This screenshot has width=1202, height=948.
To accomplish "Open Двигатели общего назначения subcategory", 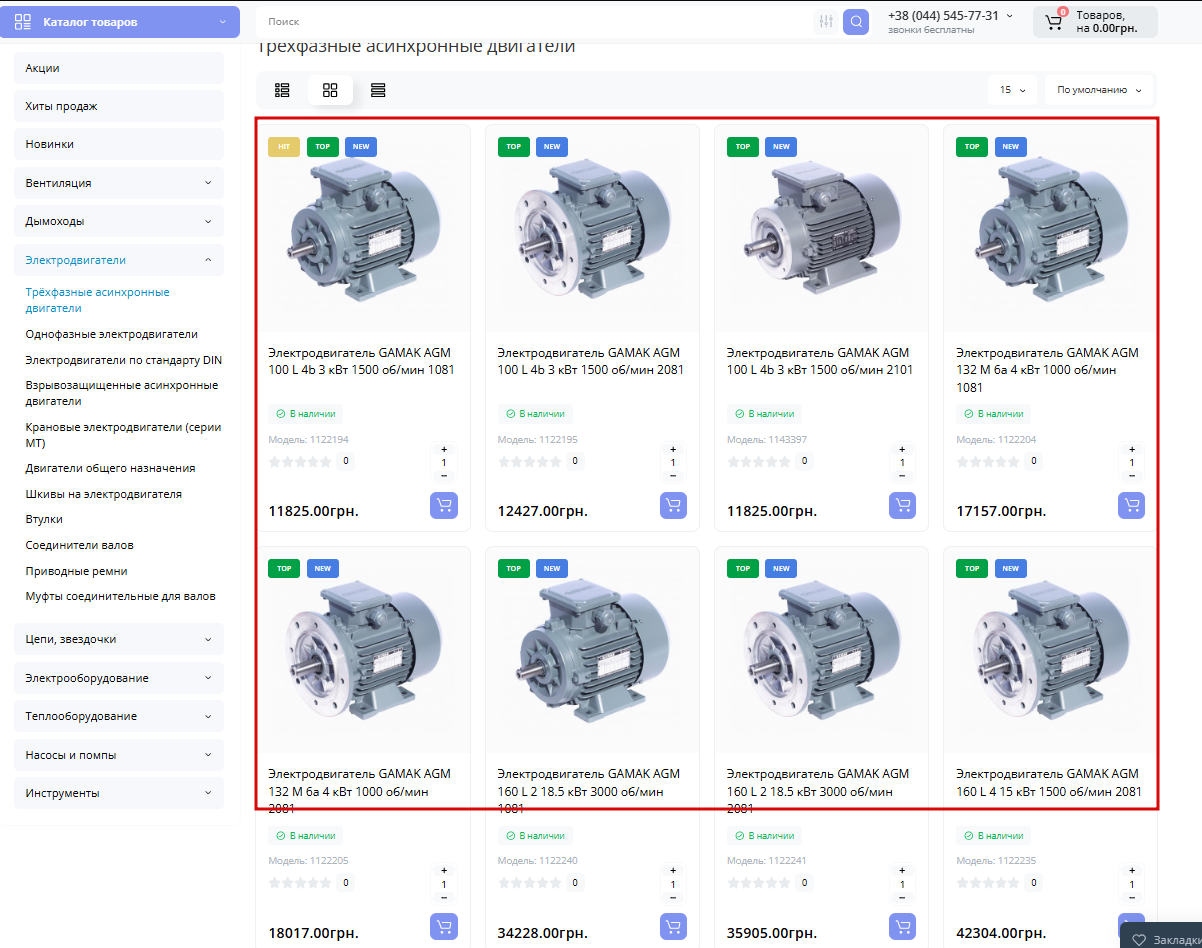I will [110, 468].
